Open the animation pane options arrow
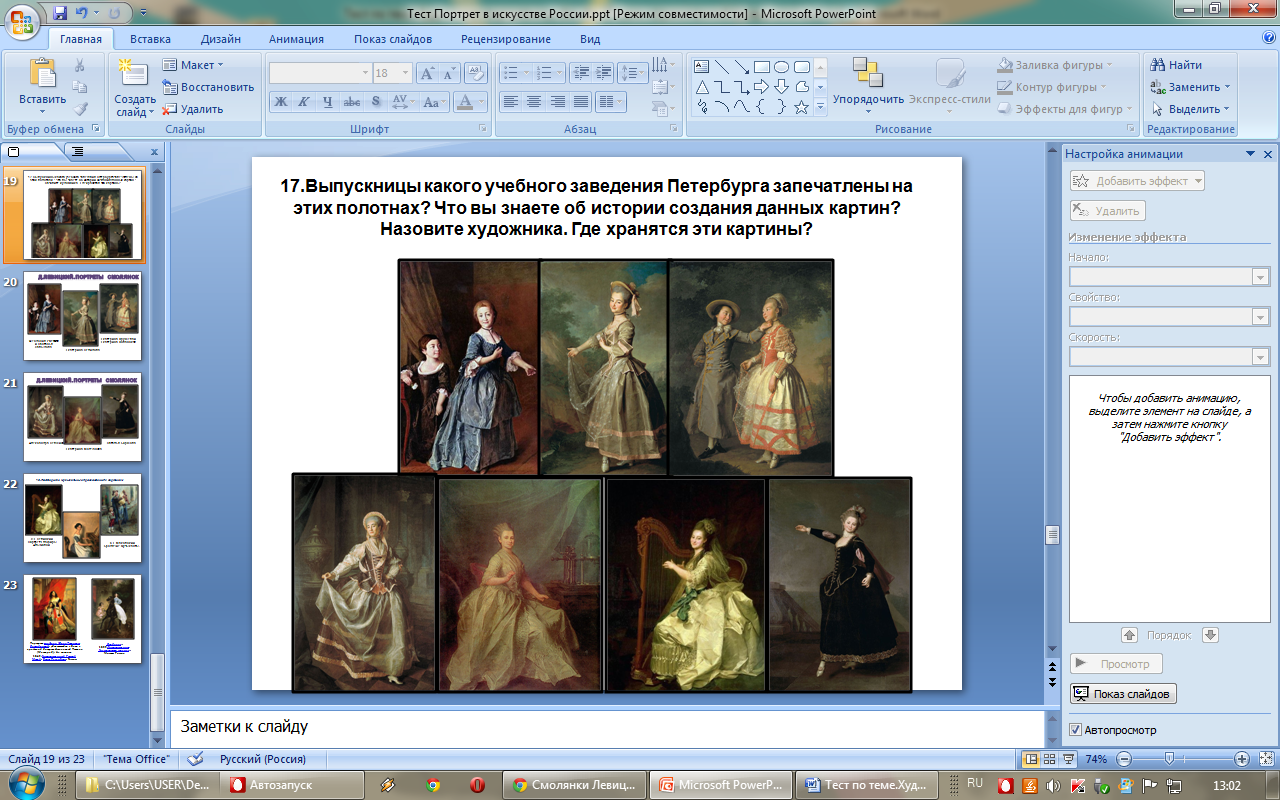 coord(1250,154)
